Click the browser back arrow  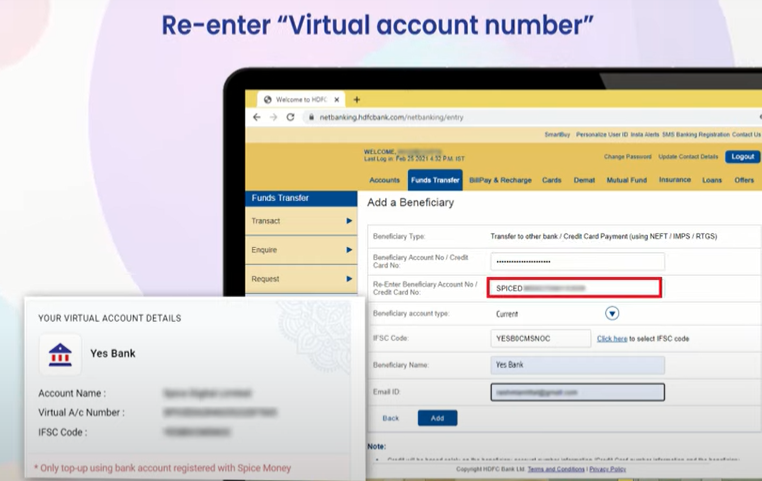point(257,117)
